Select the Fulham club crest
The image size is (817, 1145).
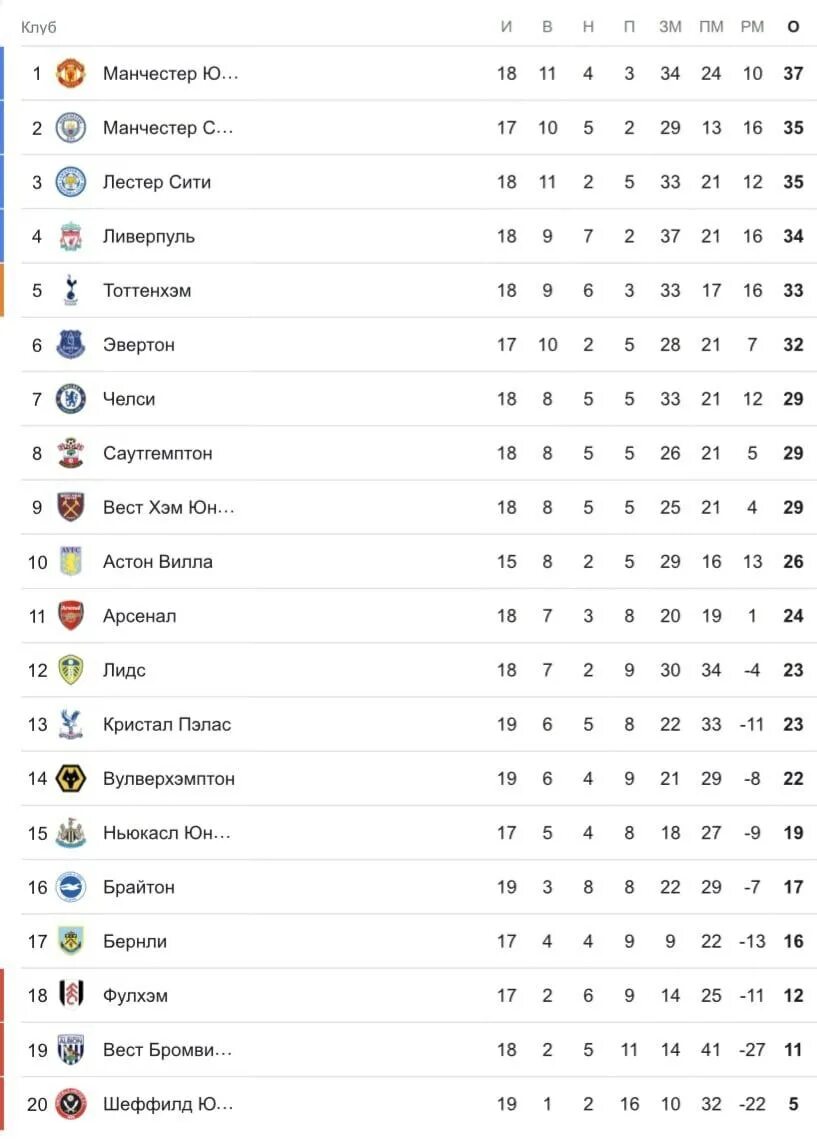71,995
